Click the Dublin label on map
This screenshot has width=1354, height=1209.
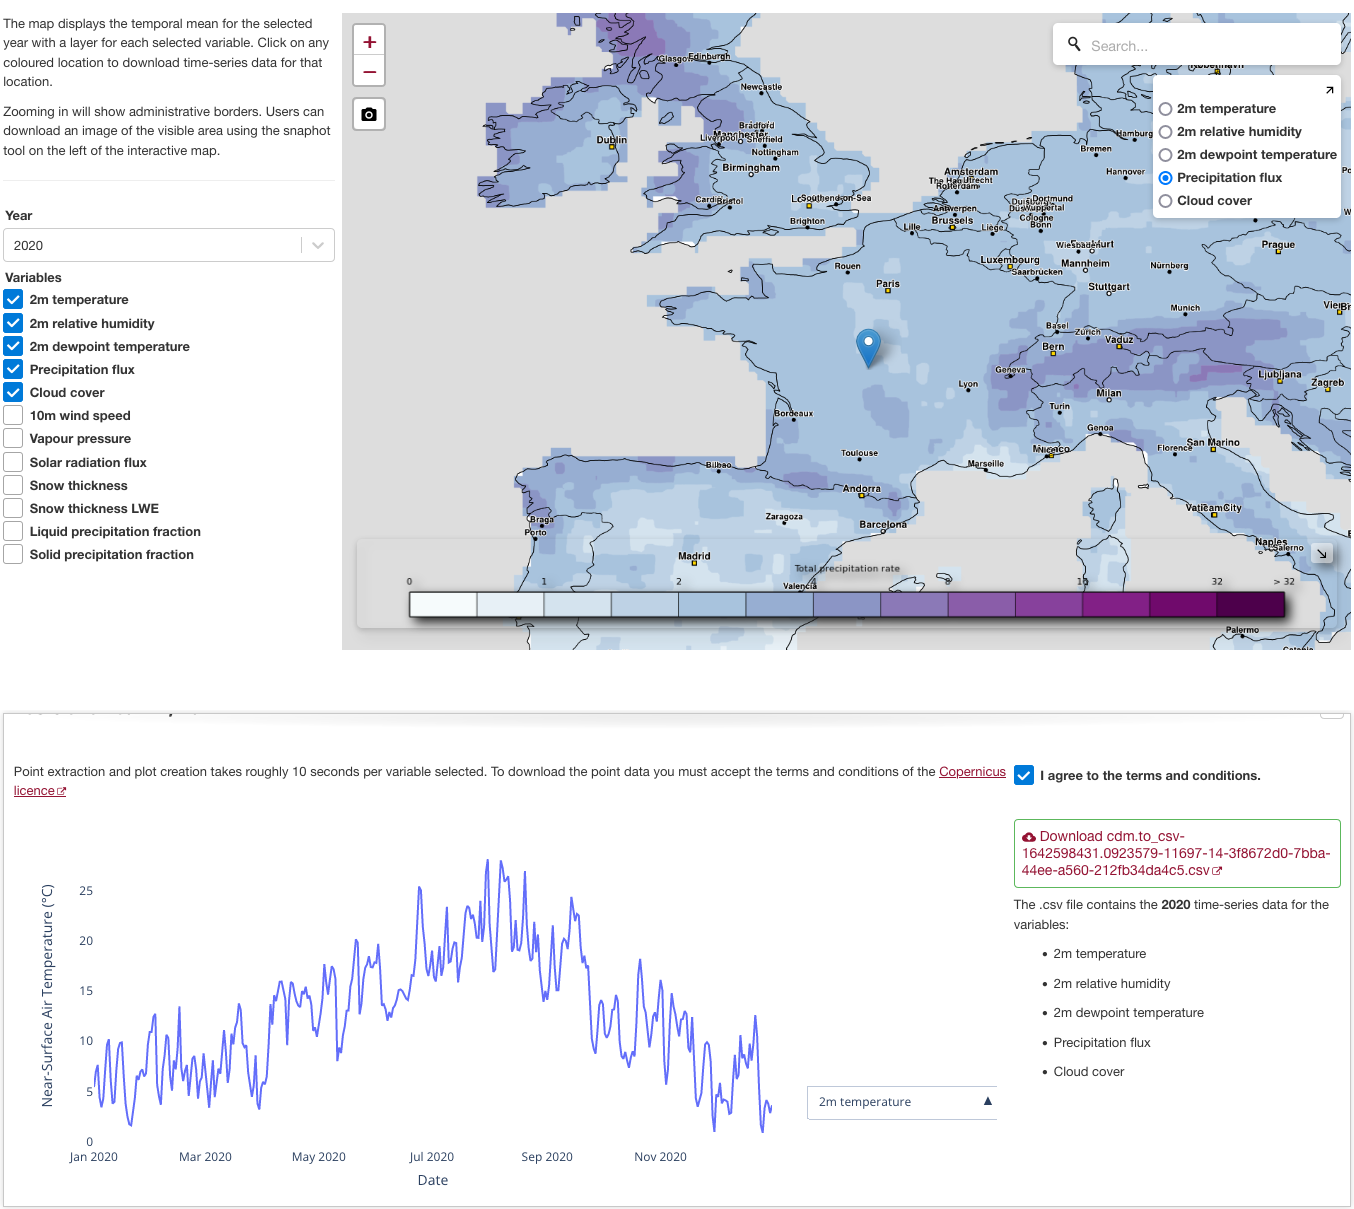click(612, 140)
